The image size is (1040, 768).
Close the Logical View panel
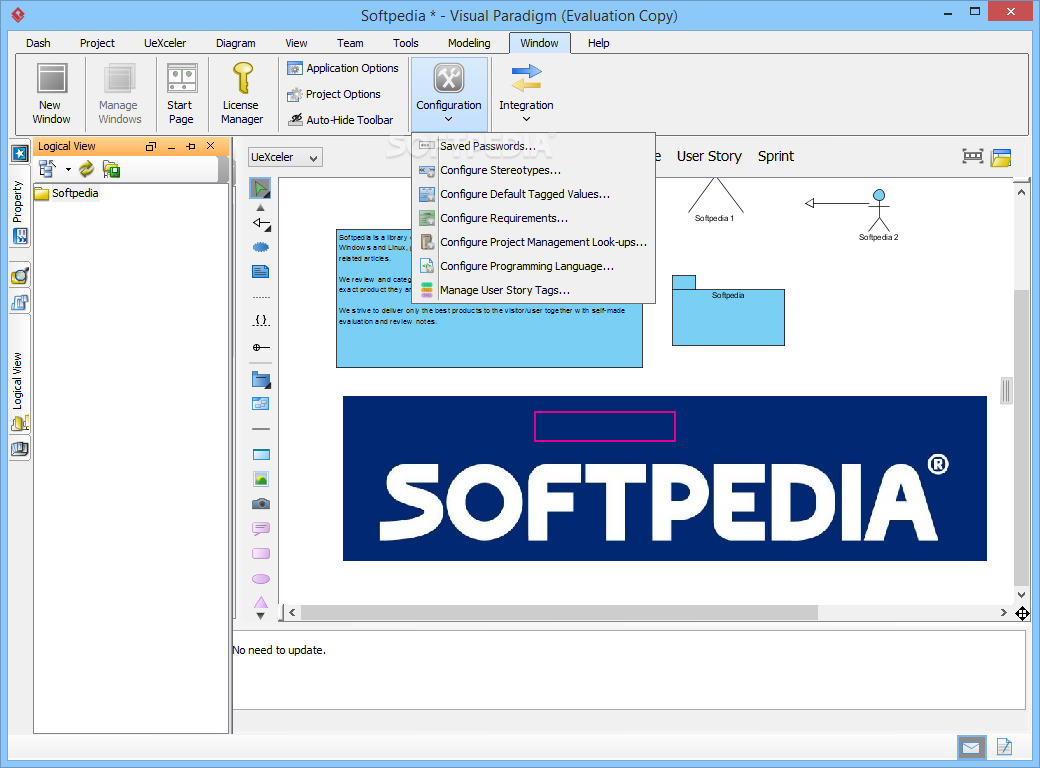(x=211, y=146)
